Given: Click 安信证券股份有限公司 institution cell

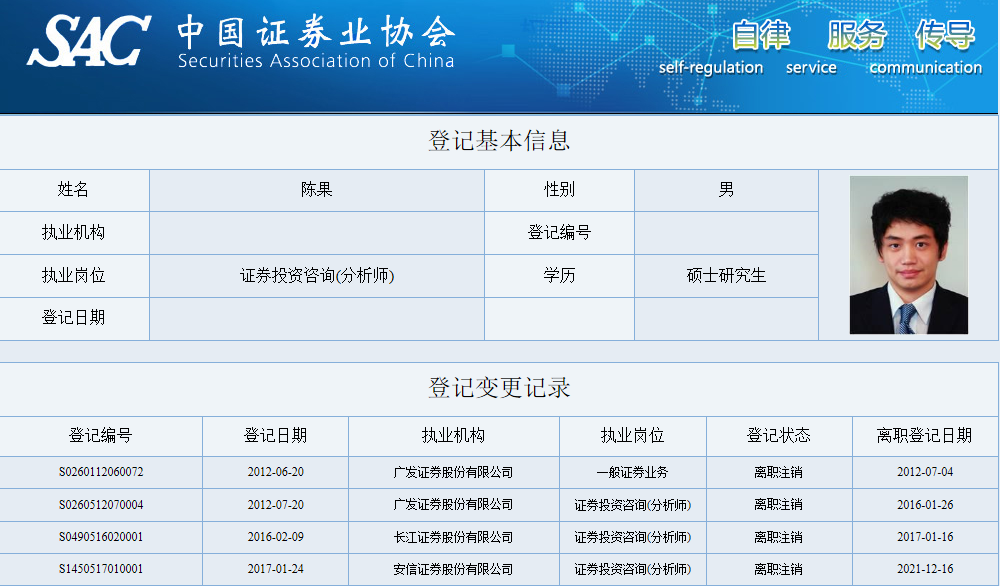Looking at the screenshot, I should click(x=453, y=569).
